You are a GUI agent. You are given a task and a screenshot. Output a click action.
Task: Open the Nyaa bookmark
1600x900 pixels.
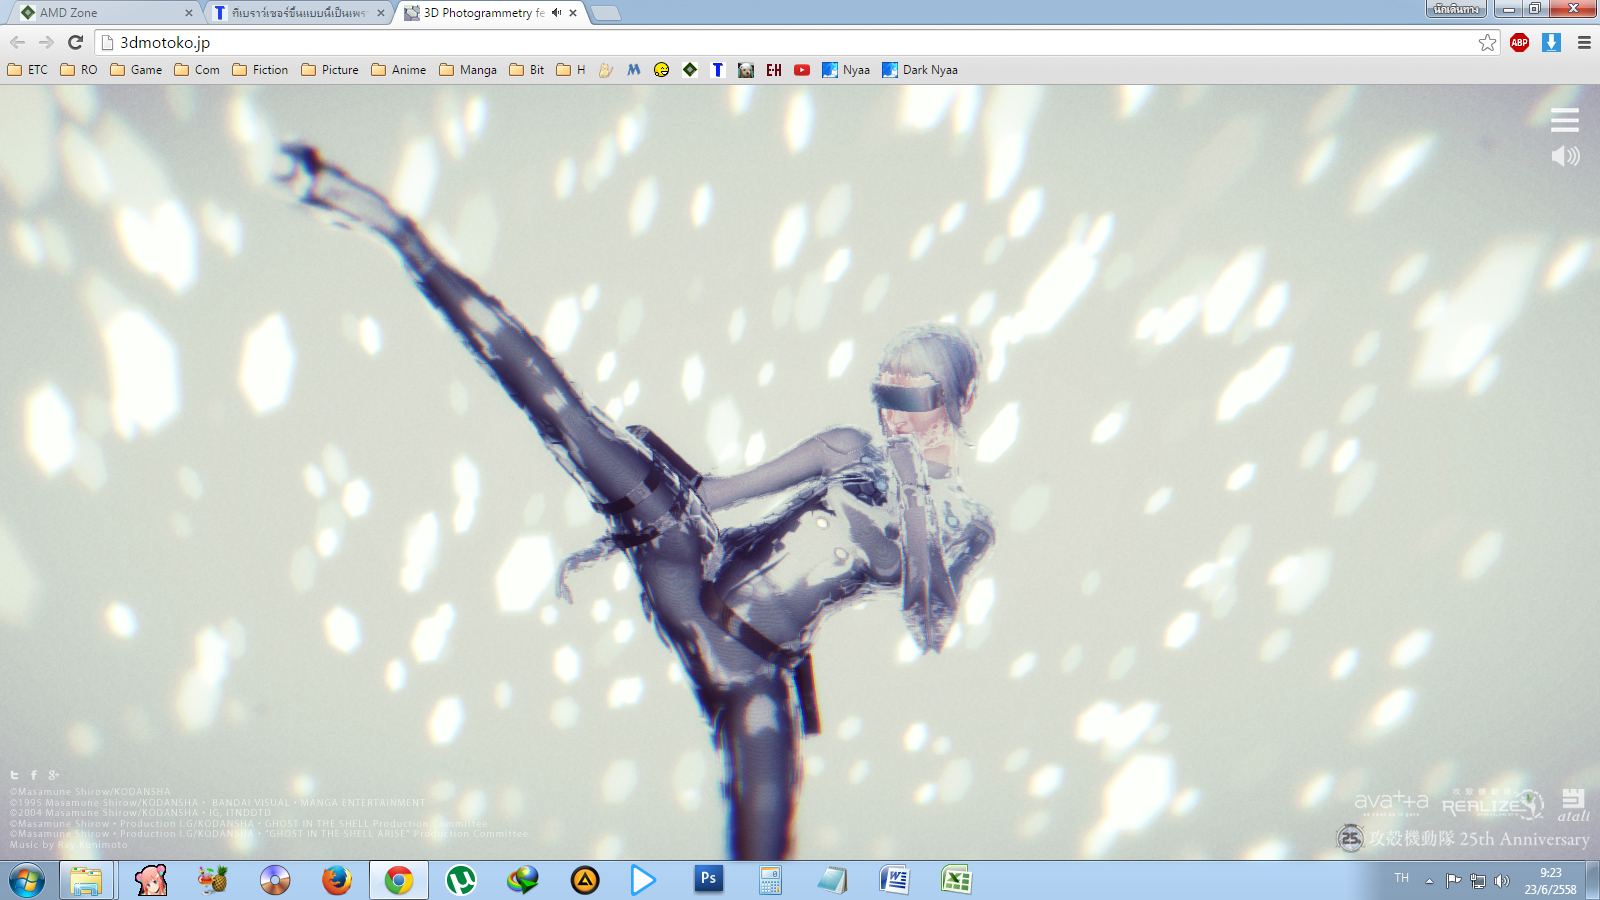(846, 70)
